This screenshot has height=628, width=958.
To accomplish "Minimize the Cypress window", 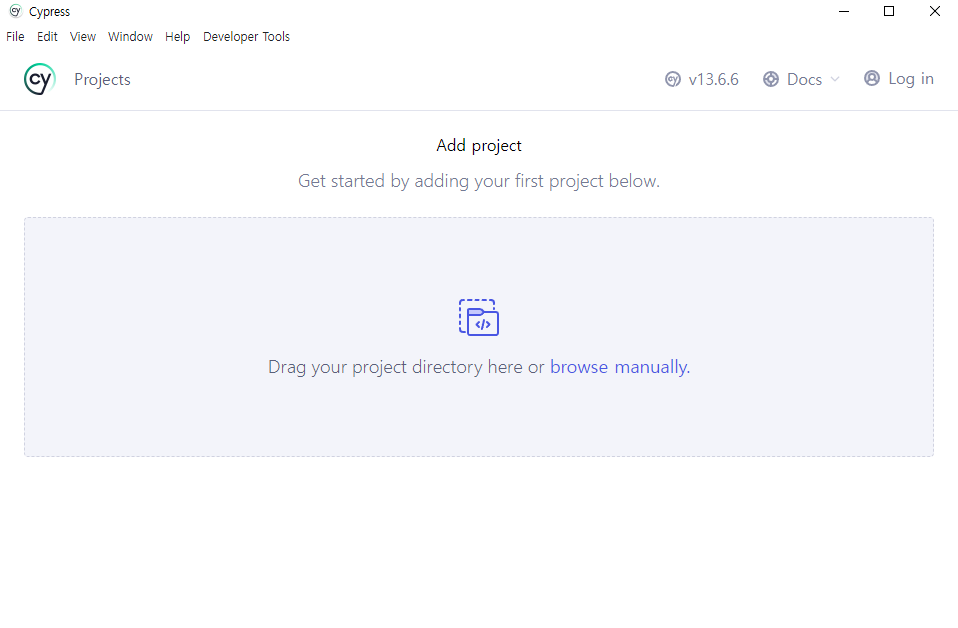I will 844,11.
